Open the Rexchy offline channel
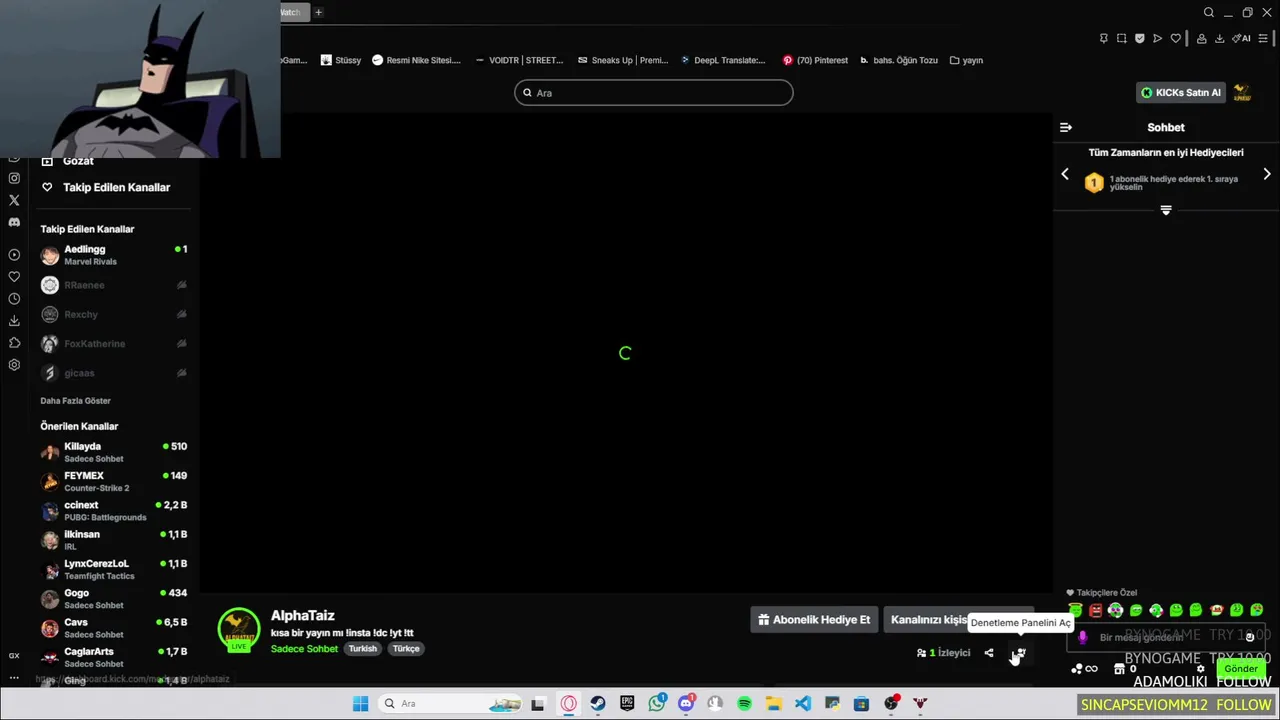1280x720 pixels. coord(114,314)
